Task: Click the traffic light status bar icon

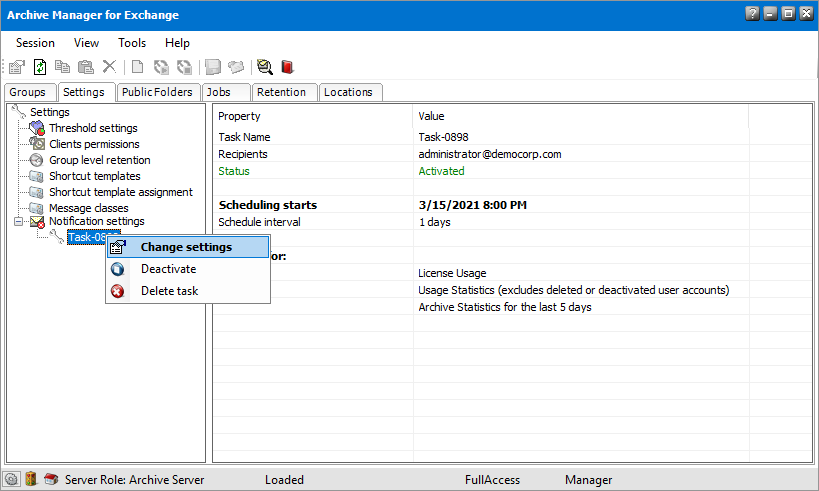Action: tap(31, 478)
